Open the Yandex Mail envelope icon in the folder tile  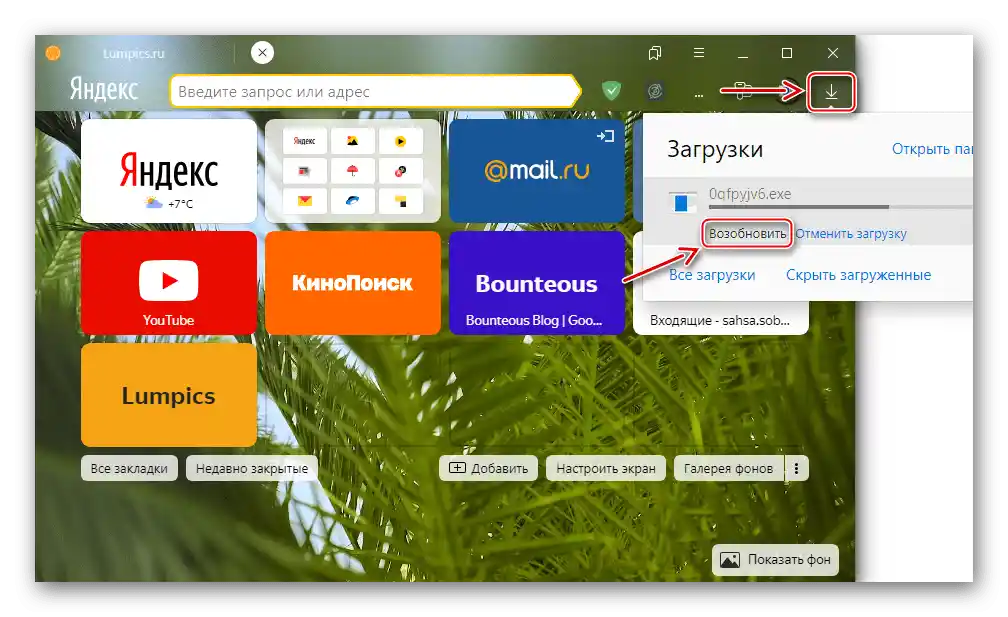point(305,201)
